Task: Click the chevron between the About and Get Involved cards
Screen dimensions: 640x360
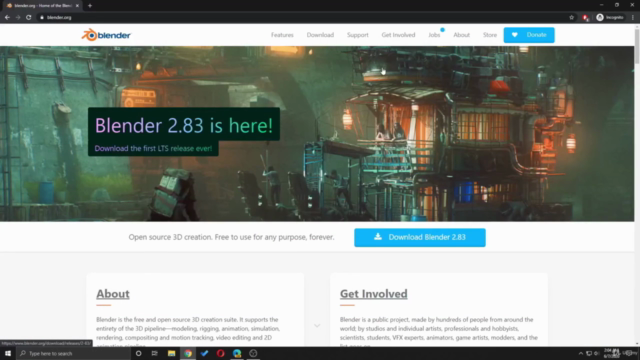Action: [x=317, y=326]
